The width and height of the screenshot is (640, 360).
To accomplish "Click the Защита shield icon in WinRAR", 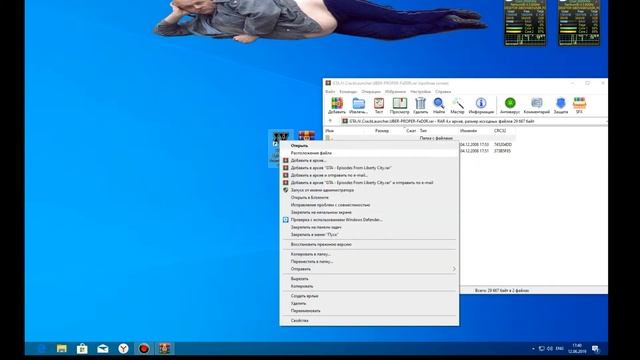I will [x=561, y=105].
